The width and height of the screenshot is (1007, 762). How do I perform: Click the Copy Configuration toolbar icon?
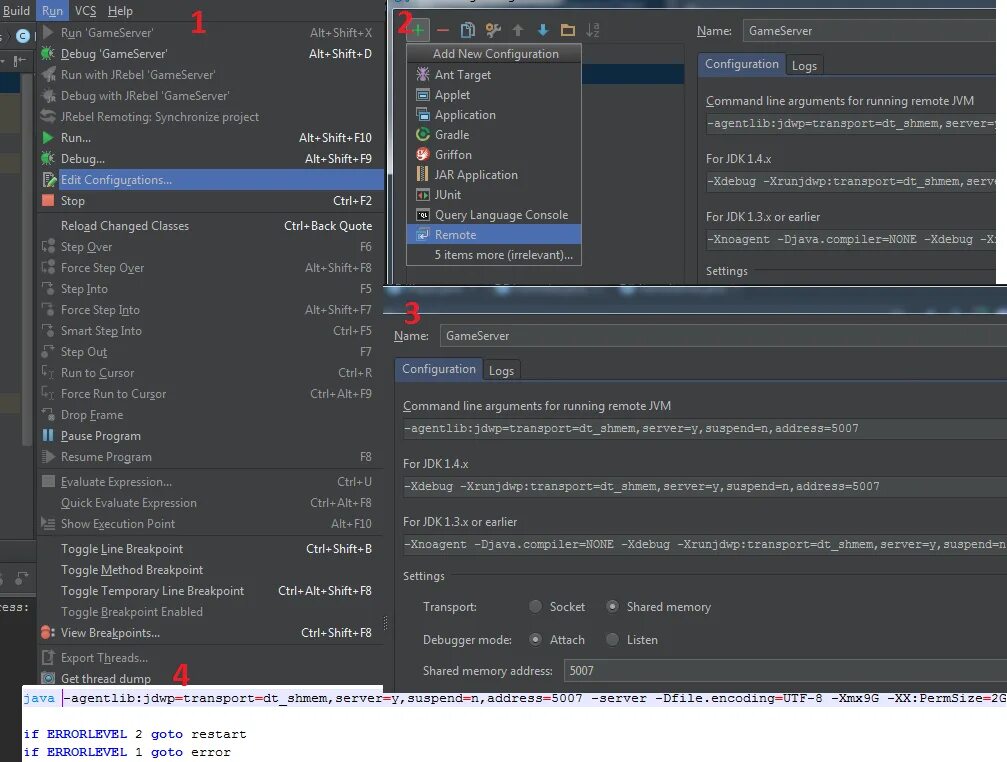tap(468, 30)
